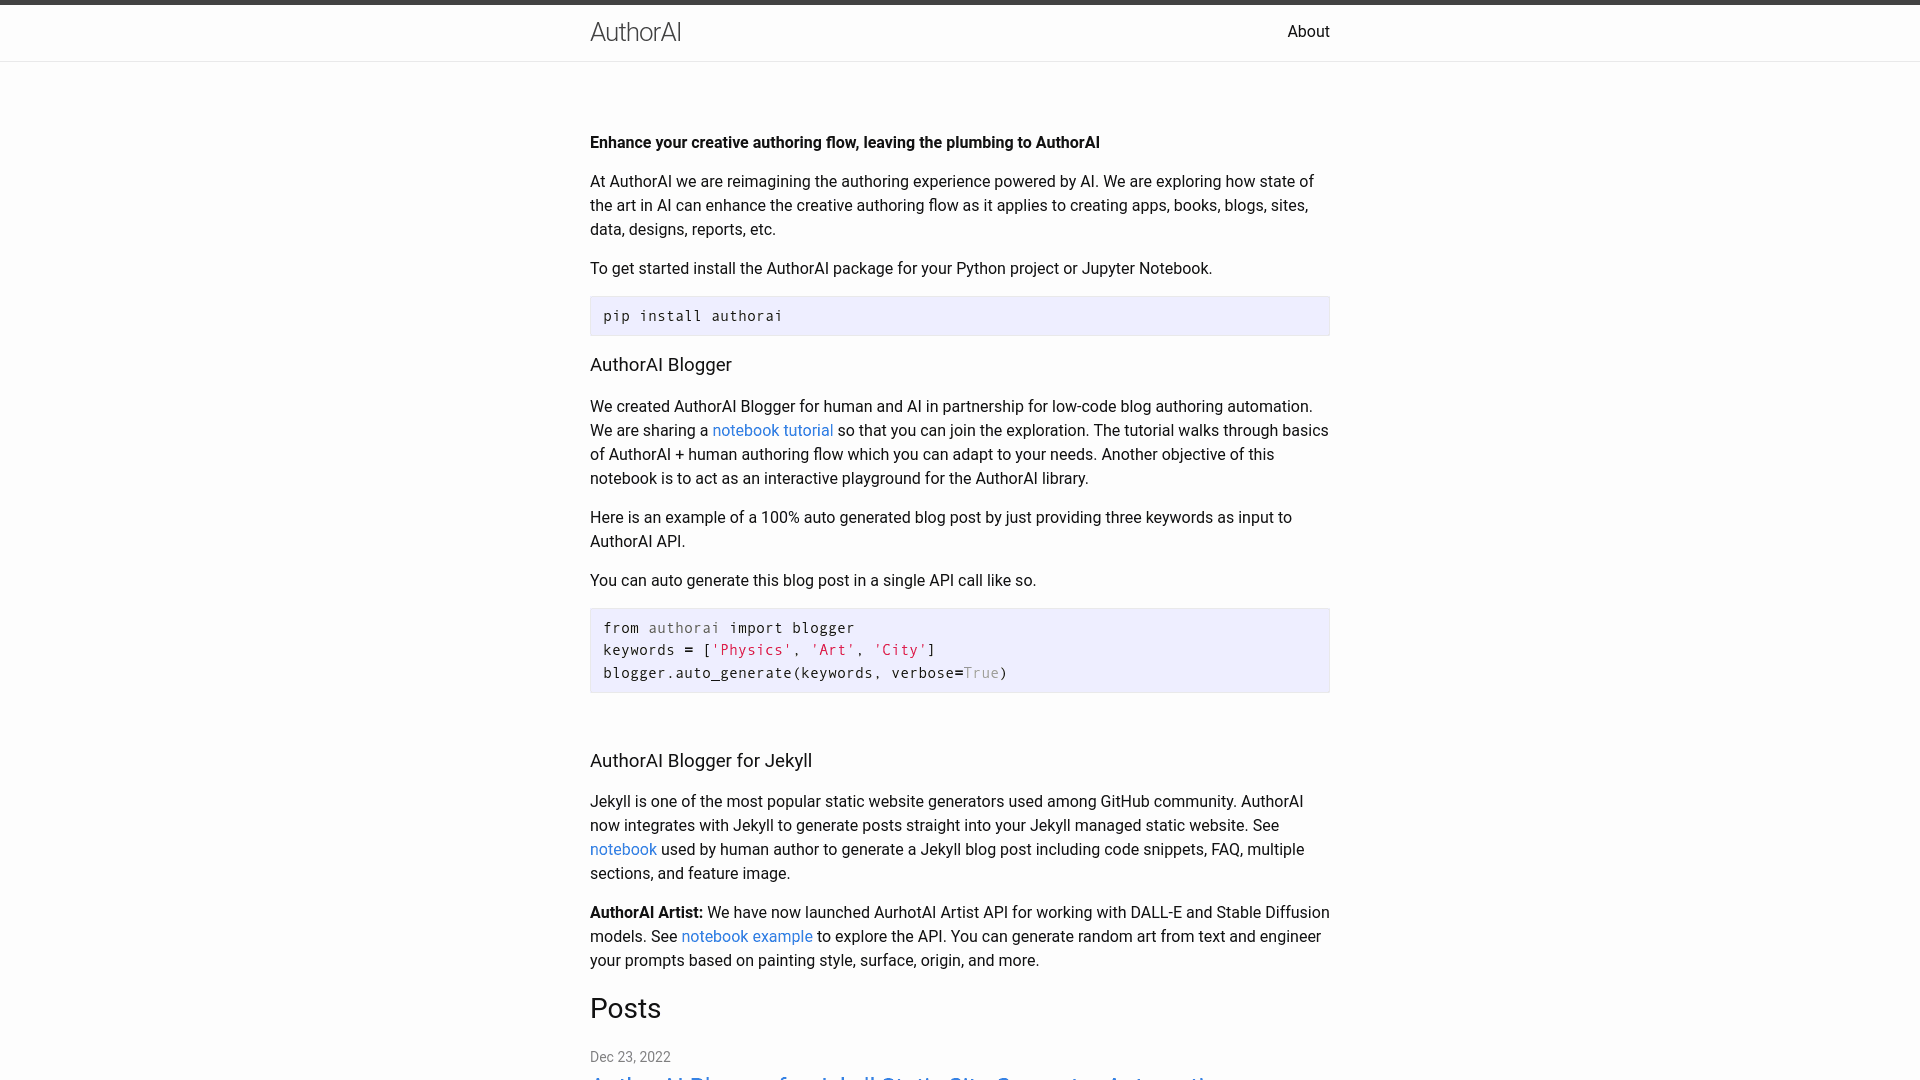Click the bold creative authoring flow tagline
The width and height of the screenshot is (1920, 1080).
tap(844, 142)
